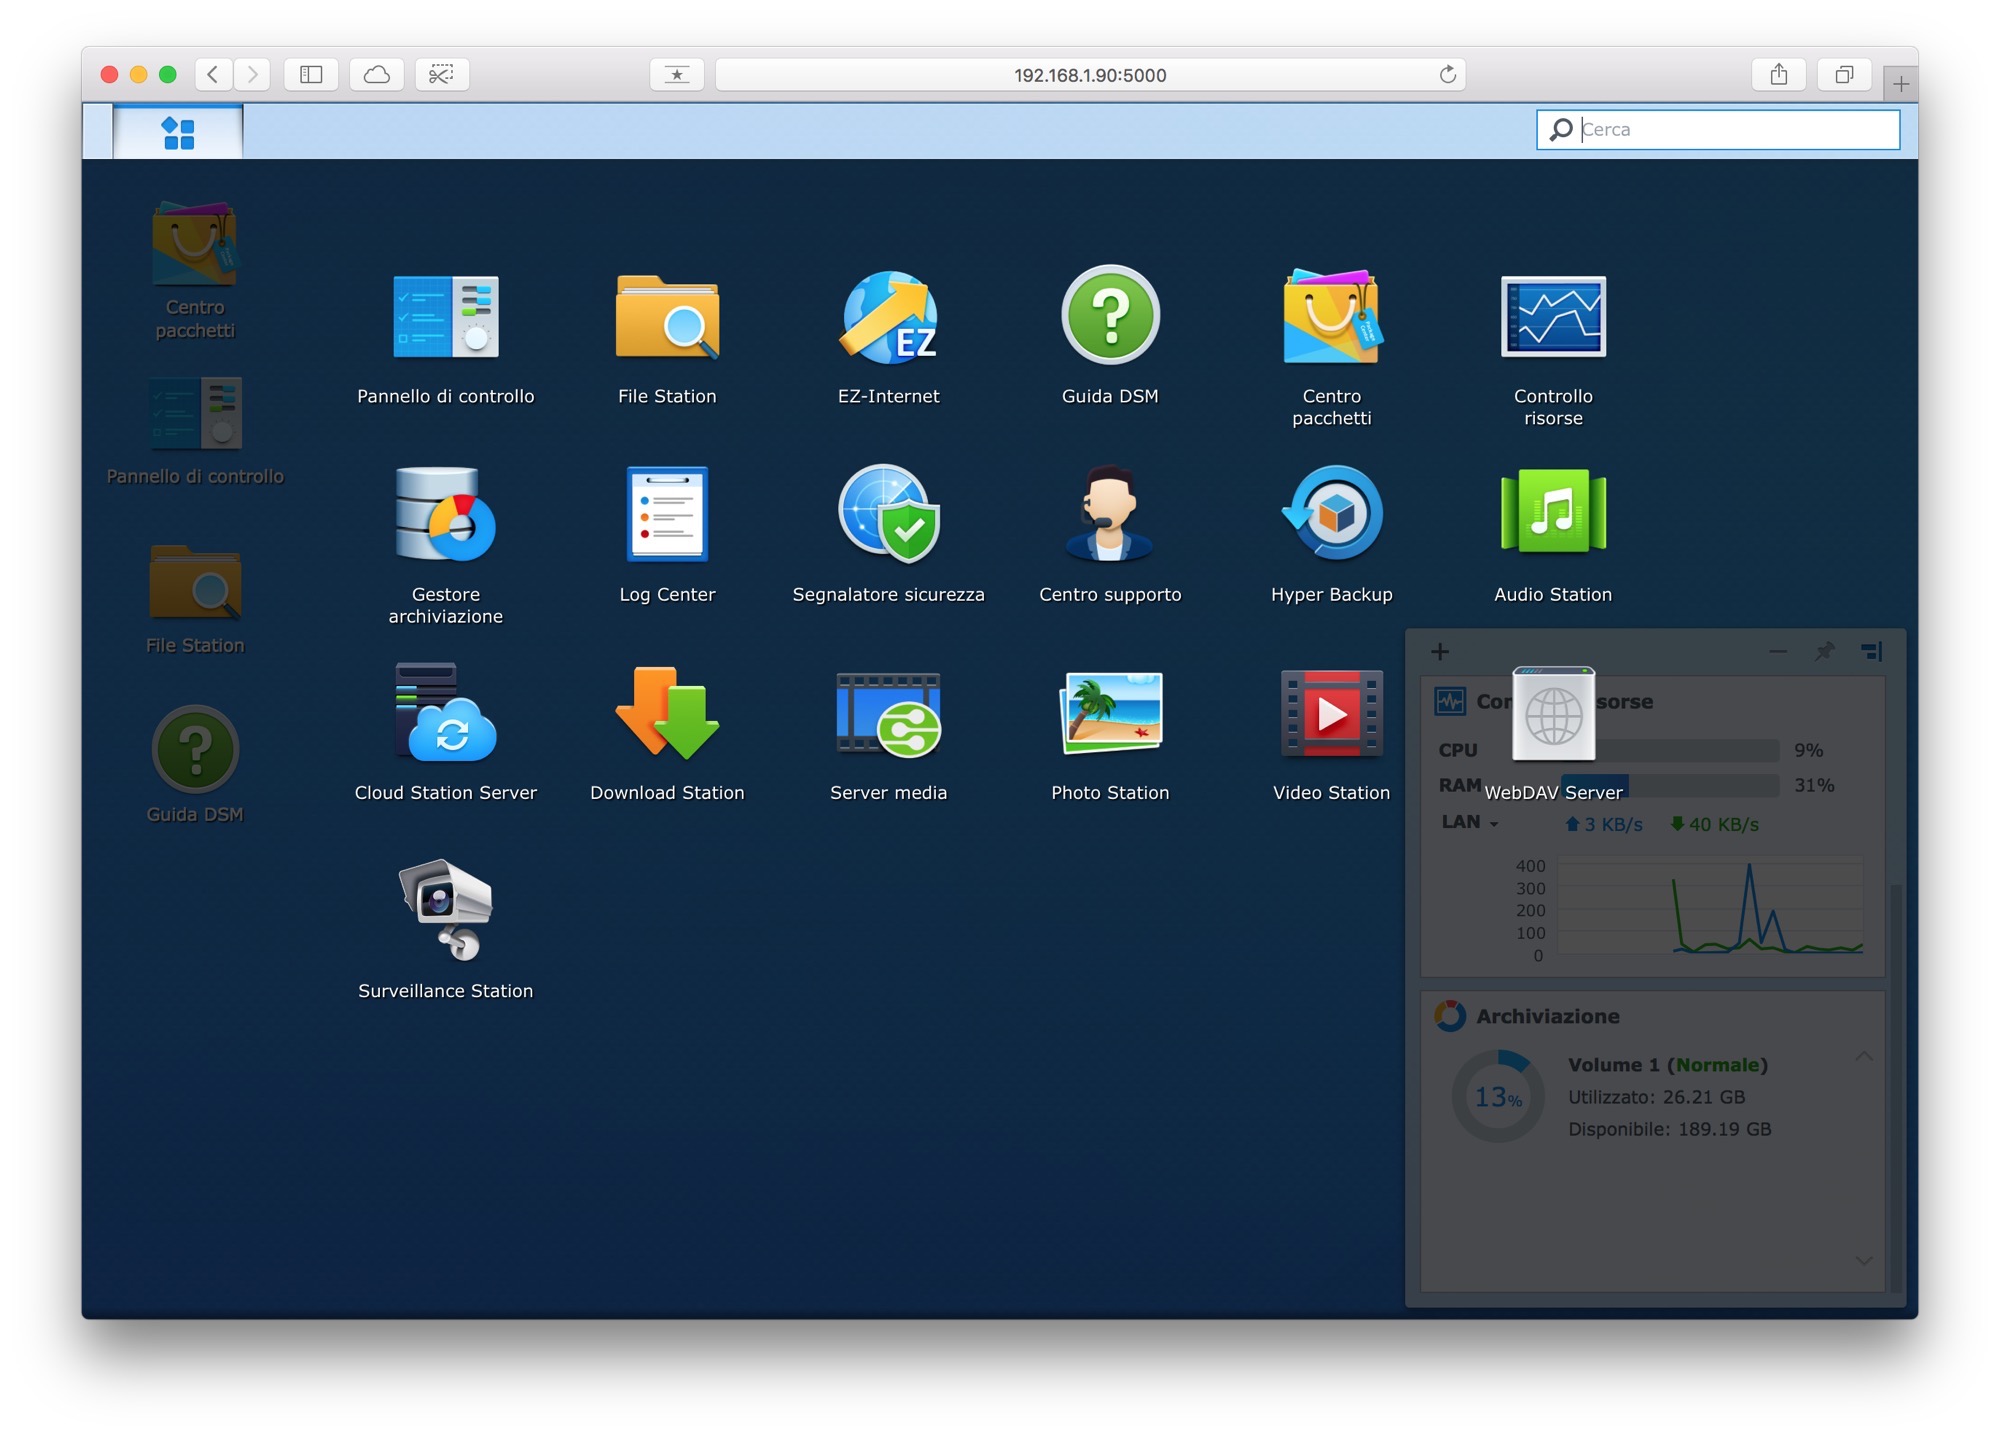Click the lower chevron in Archiviazione widget
The width and height of the screenshot is (2000, 1436).
(1864, 1260)
